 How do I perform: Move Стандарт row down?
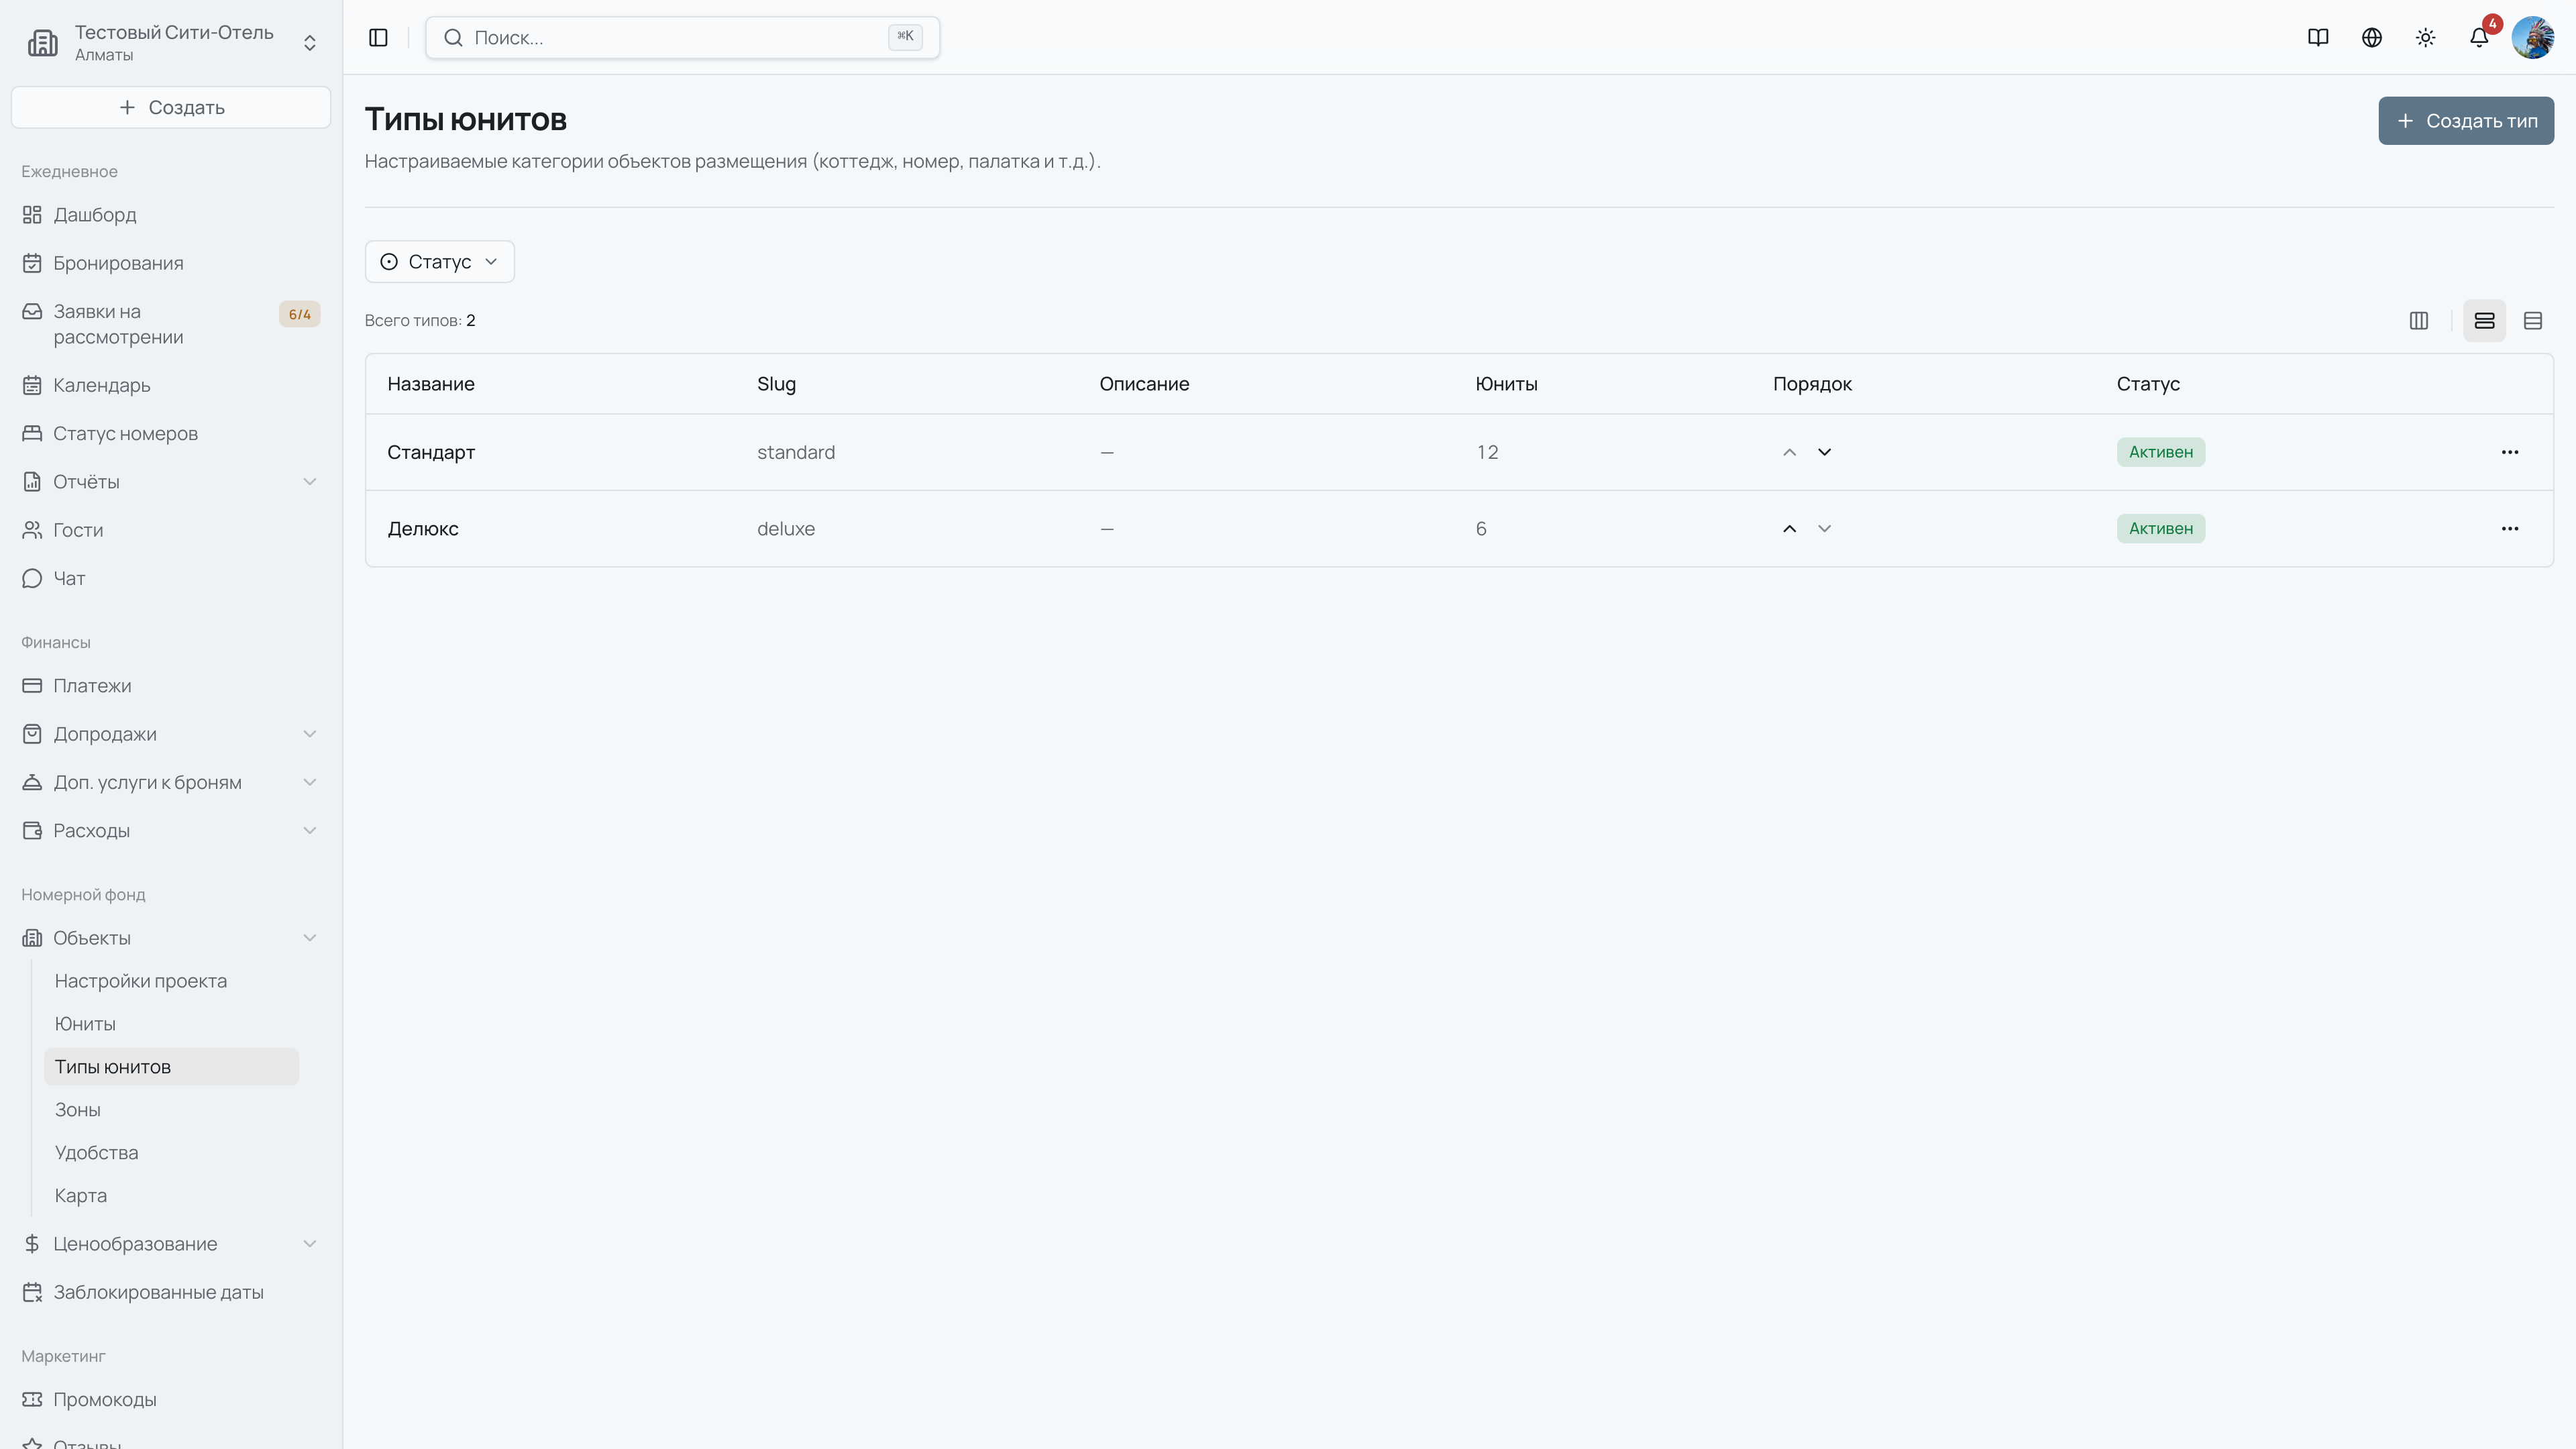tap(1825, 452)
